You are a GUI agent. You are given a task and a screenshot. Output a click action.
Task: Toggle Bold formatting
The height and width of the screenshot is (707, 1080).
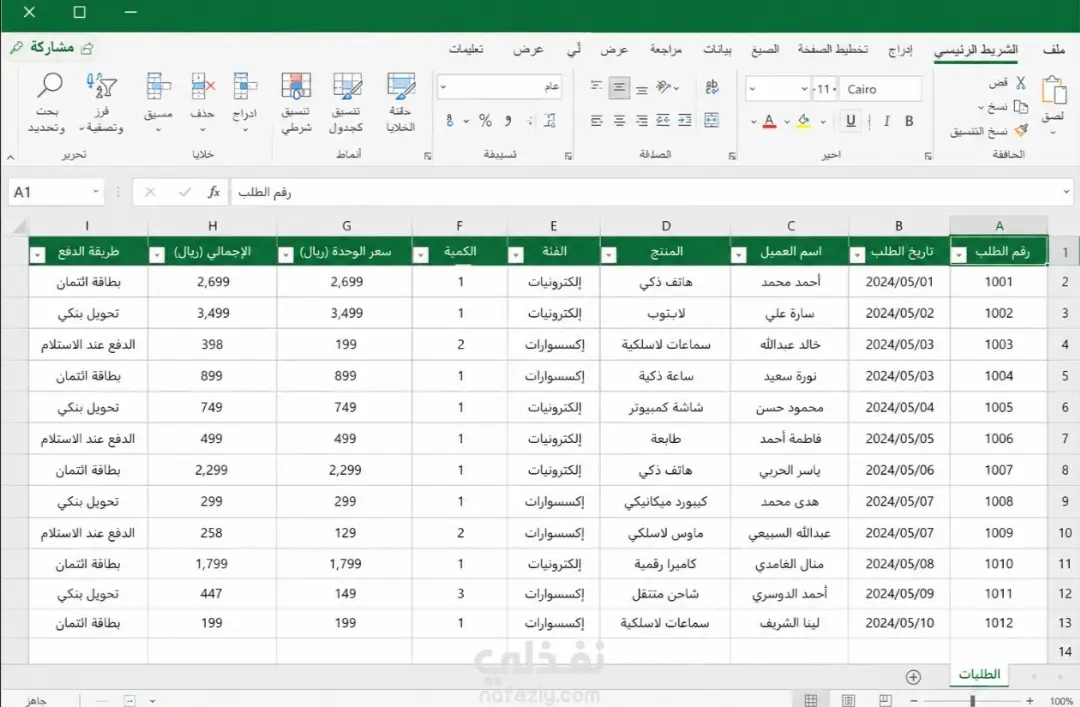tap(909, 121)
